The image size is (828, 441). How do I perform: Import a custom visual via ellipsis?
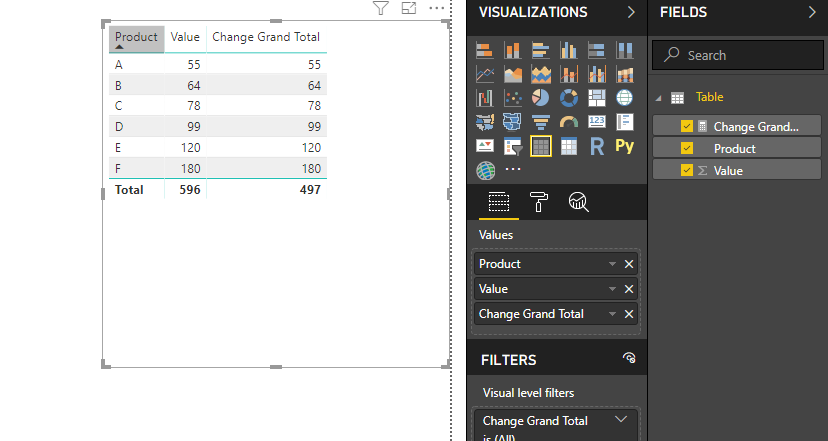tap(513, 169)
